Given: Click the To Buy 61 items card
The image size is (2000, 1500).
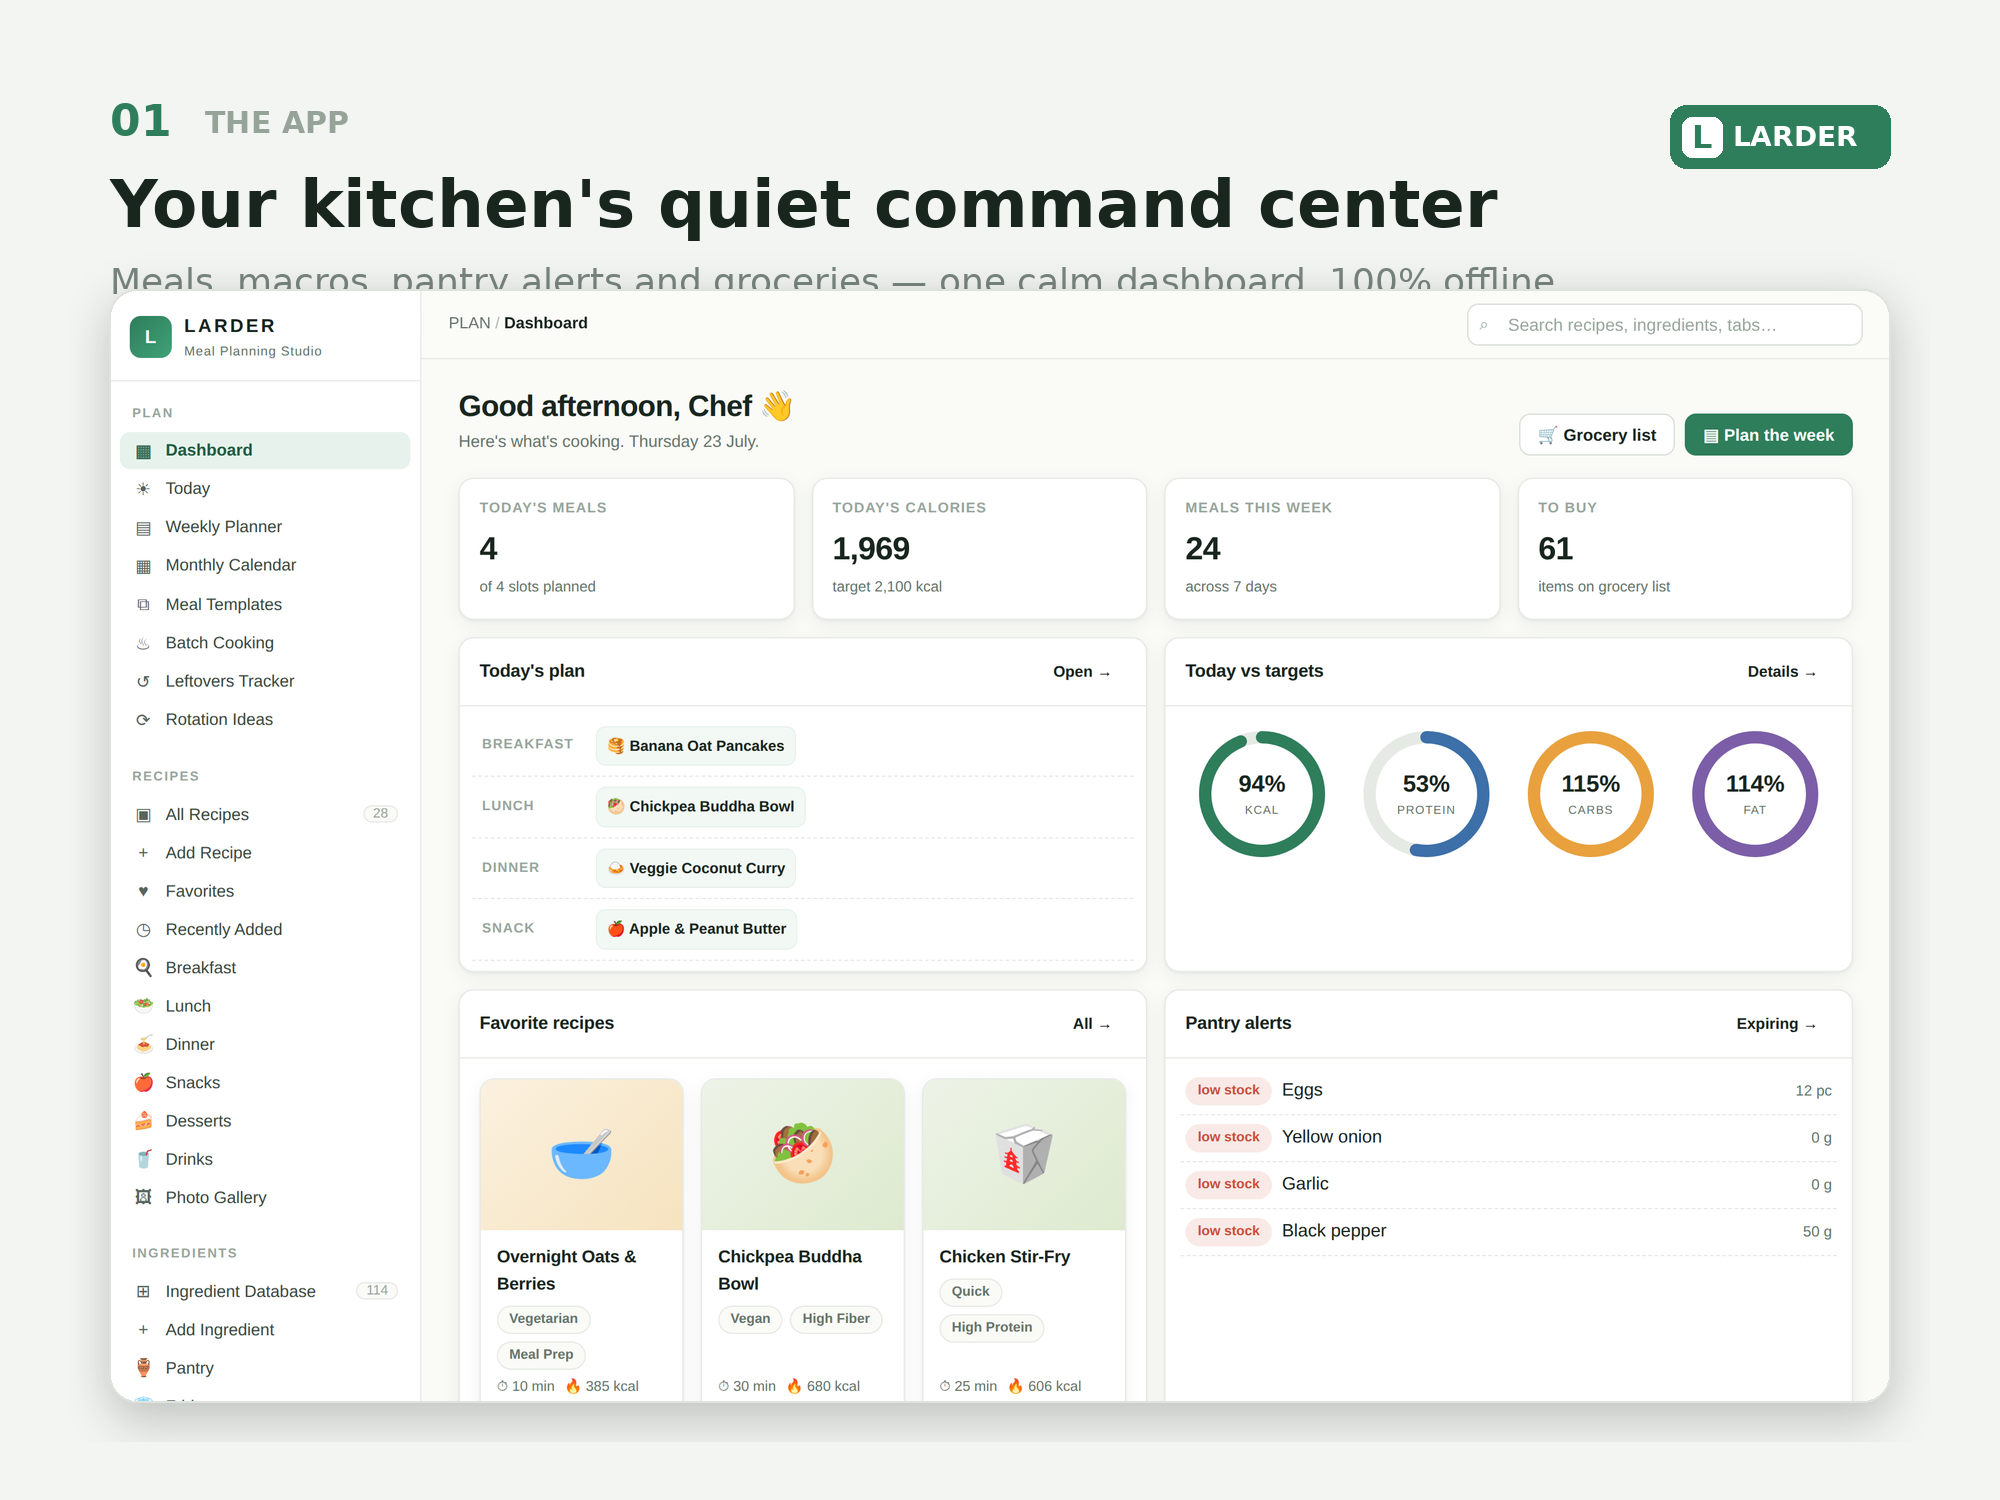Looking at the screenshot, I should 1685,549.
